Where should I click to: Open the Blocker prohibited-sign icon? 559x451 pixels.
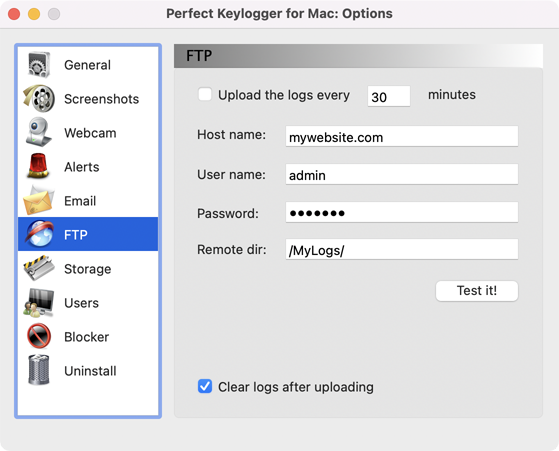39,336
